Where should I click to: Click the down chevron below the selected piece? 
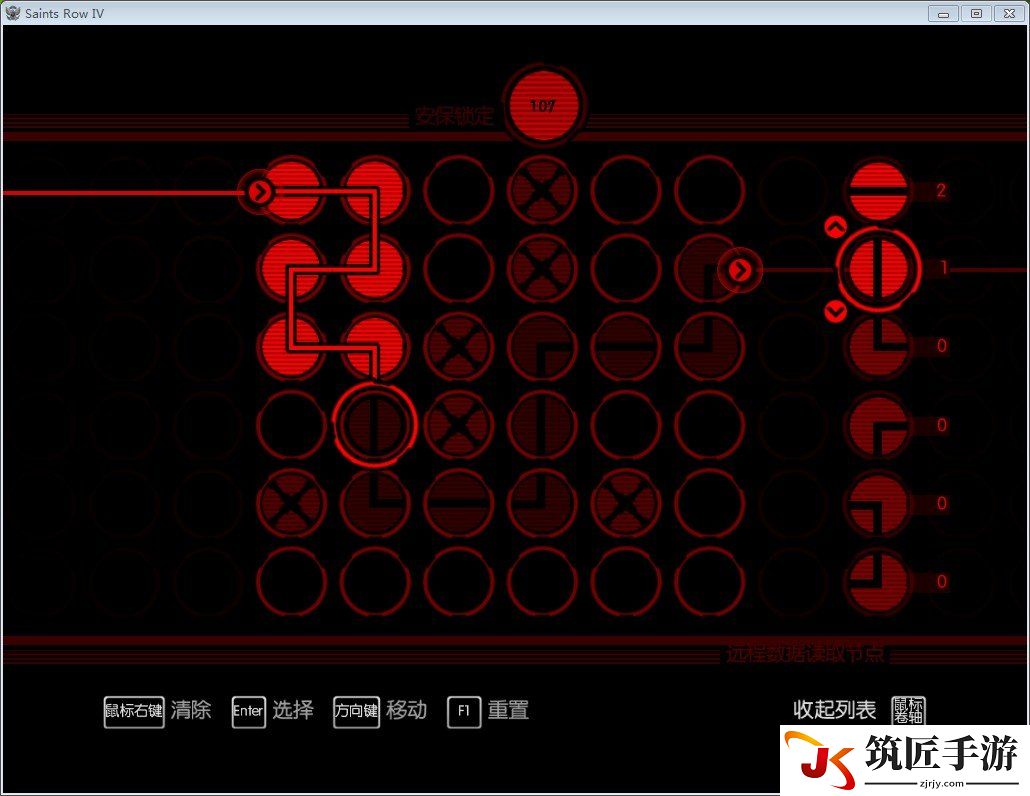[836, 311]
